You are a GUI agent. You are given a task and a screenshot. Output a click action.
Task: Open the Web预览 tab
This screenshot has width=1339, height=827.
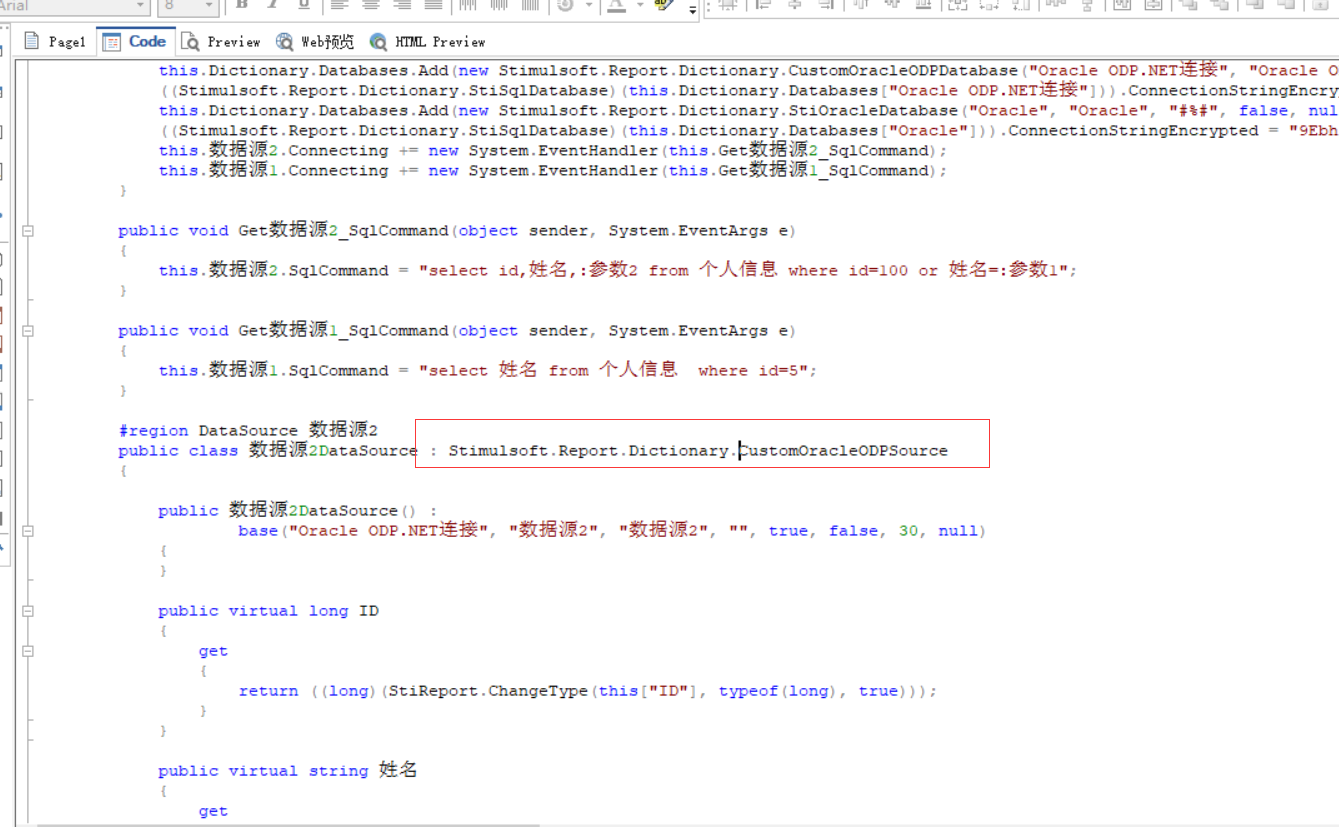[x=316, y=42]
